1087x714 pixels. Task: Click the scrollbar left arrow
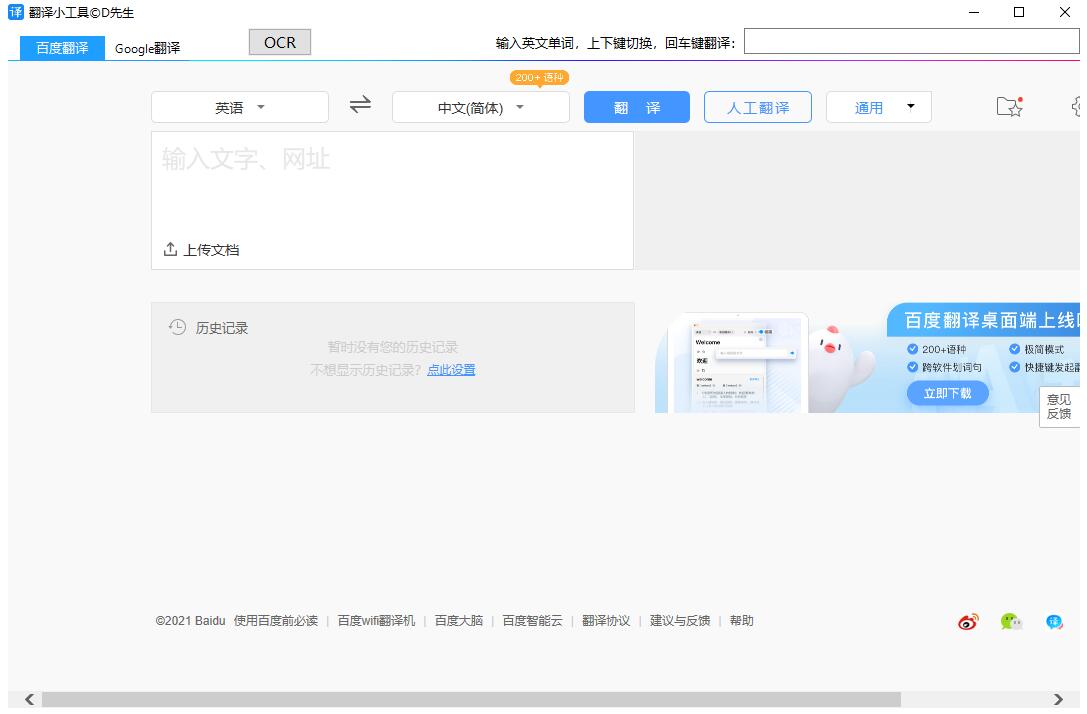pyautogui.click(x=29, y=699)
